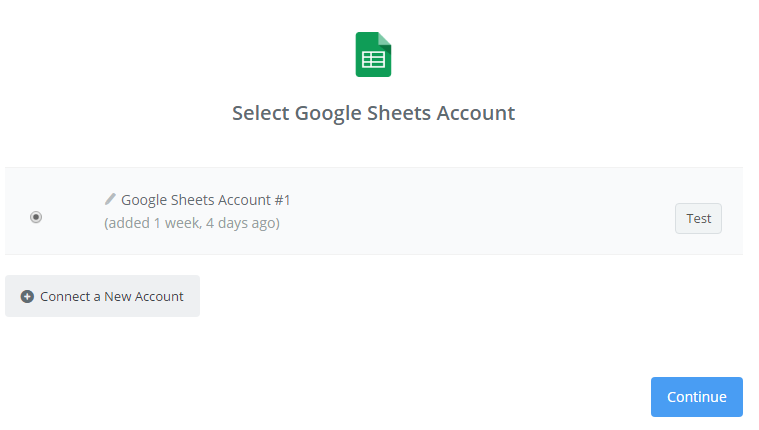Image resolution: width=759 pixels, height=430 pixels.
Task: Click the pencil icon to rename account
Action: point(110,199)
